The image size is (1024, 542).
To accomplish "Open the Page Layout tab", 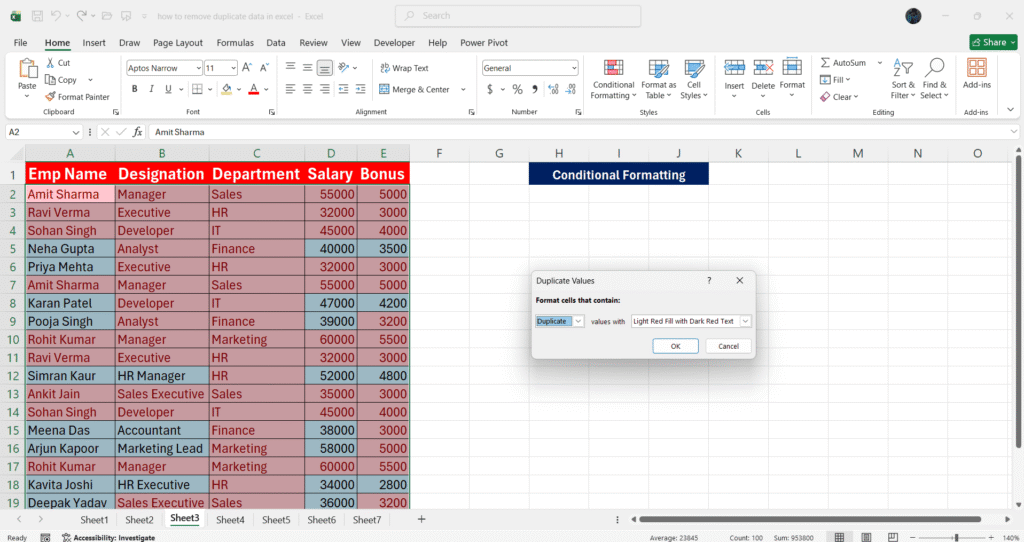I will [178, 42].
